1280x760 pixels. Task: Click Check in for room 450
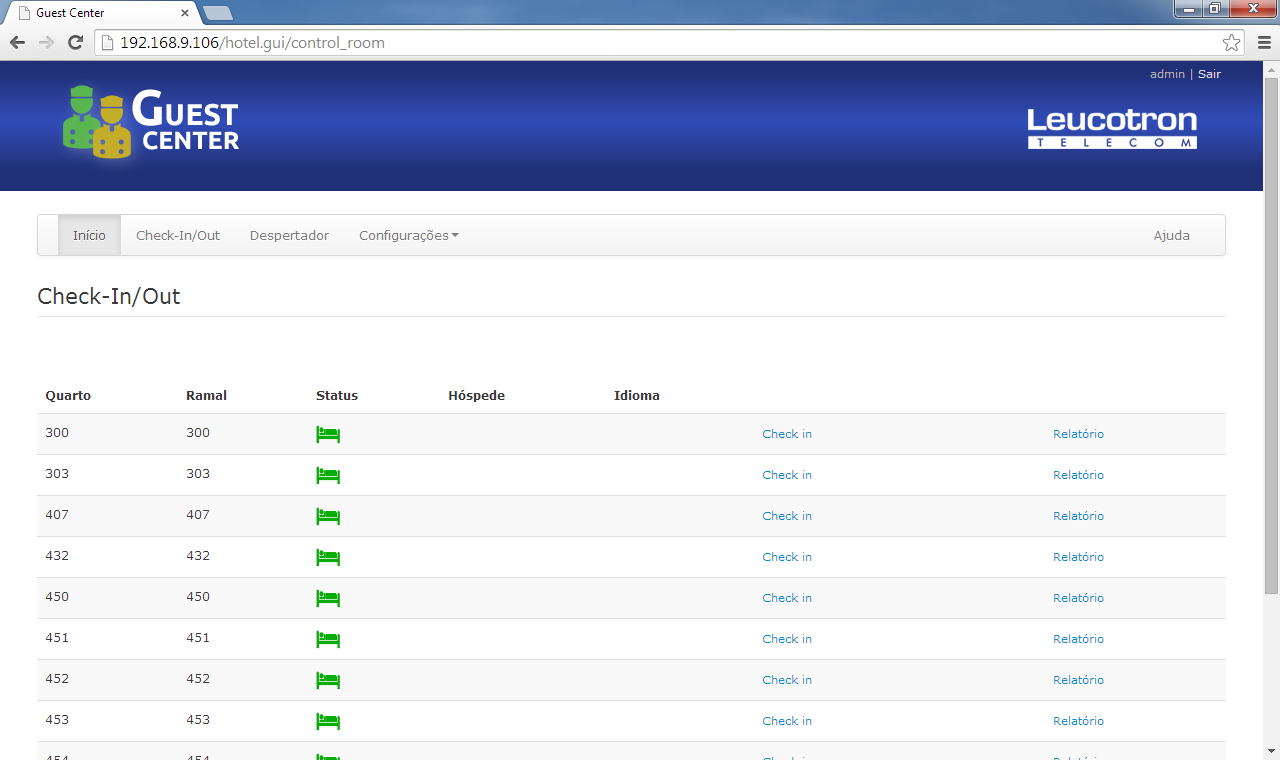pos(787,598)
